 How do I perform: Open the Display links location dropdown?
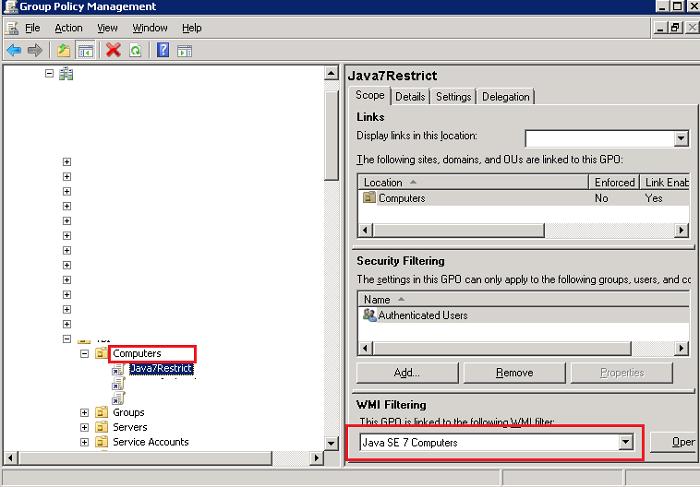click(681, 139)
